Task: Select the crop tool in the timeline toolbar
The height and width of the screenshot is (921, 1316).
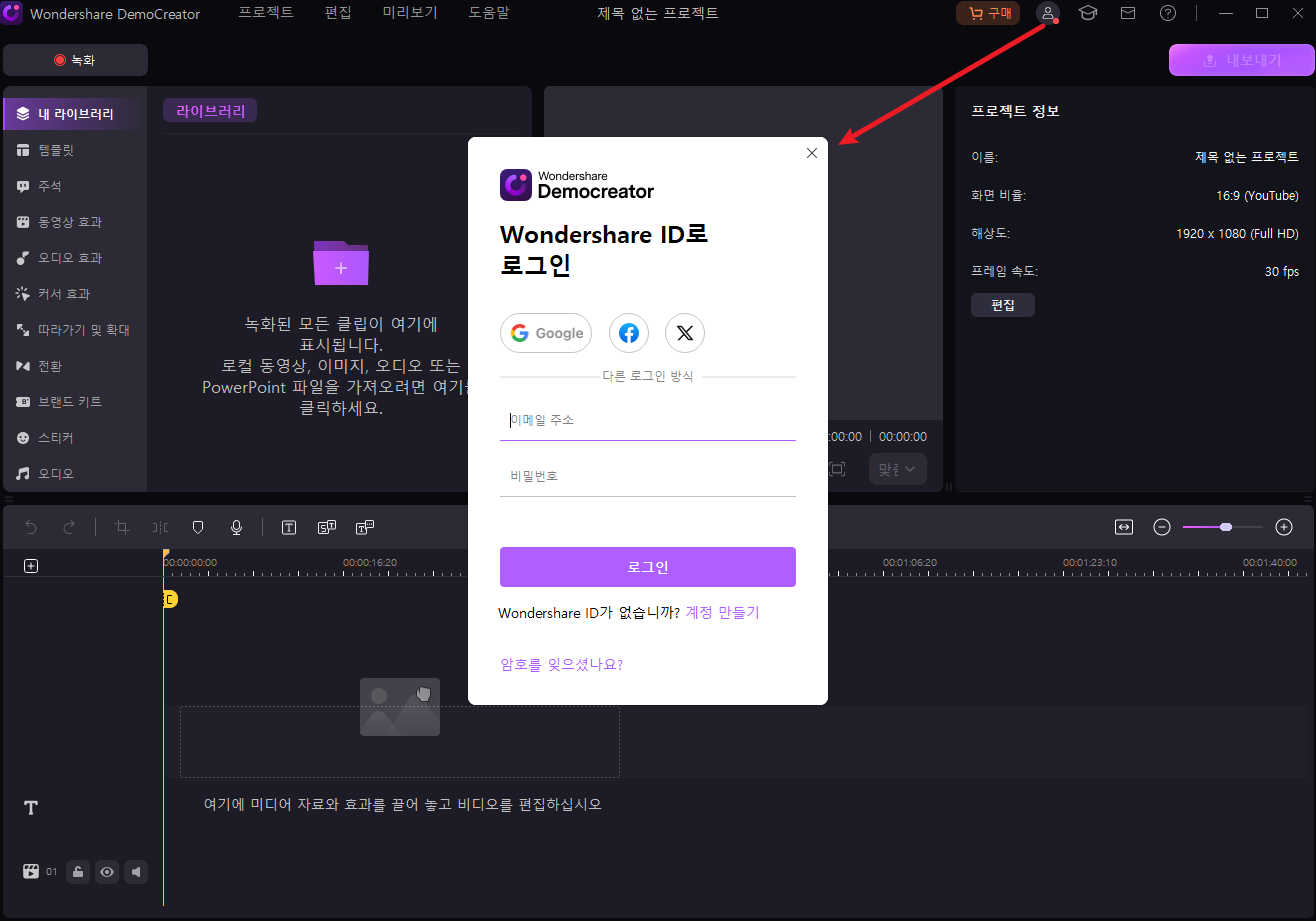Action: (x=122, y=527)
